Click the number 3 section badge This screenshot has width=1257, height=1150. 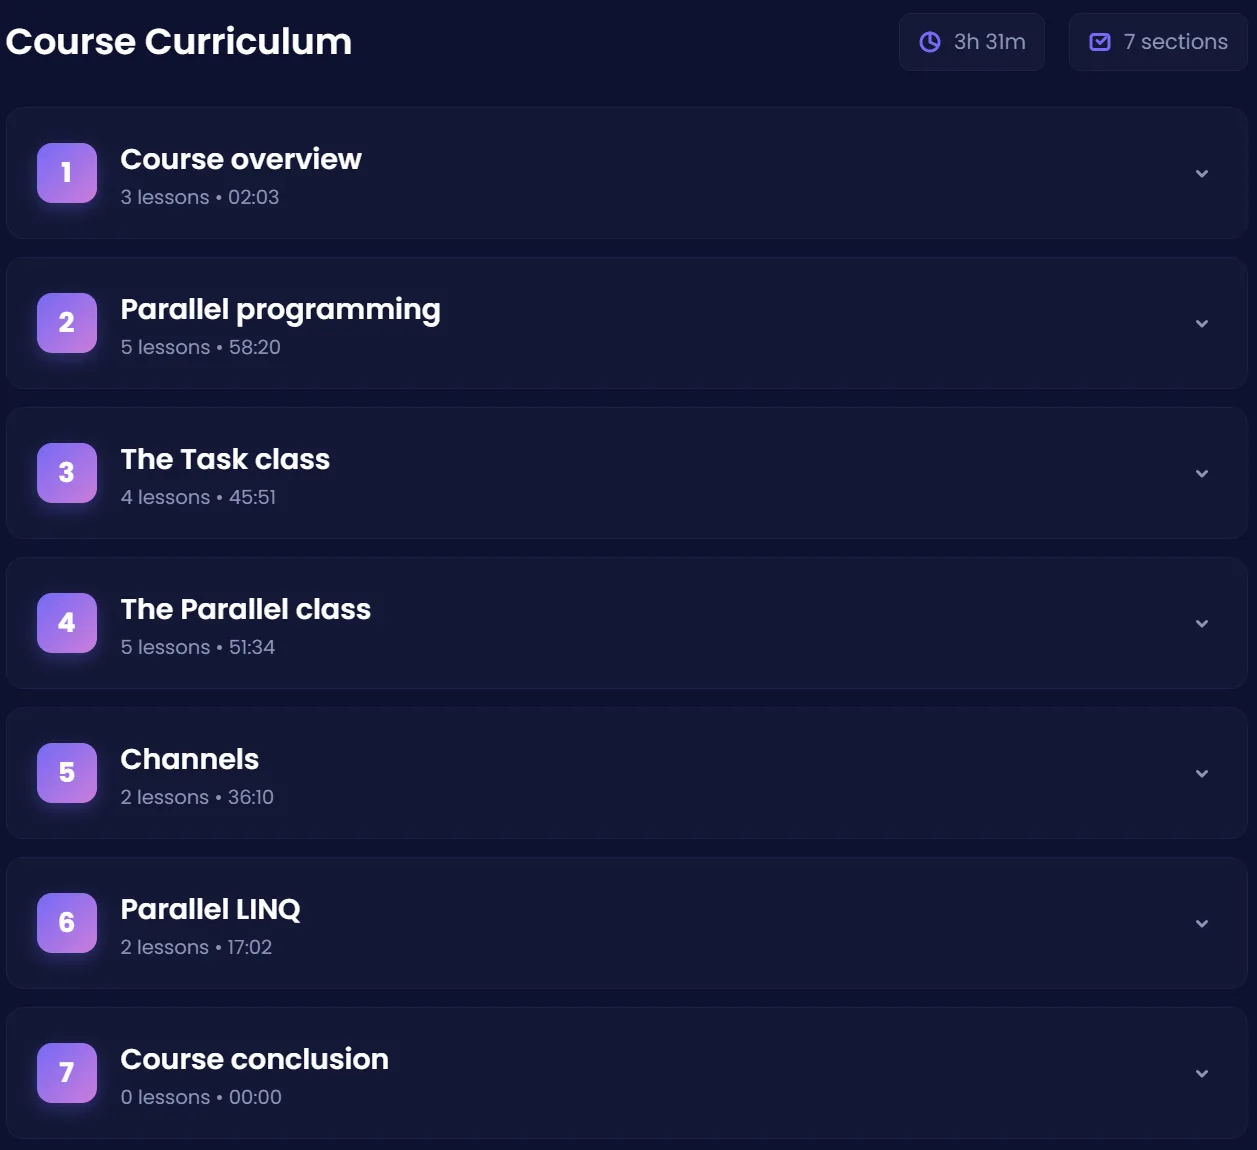(x=67, y=473)
